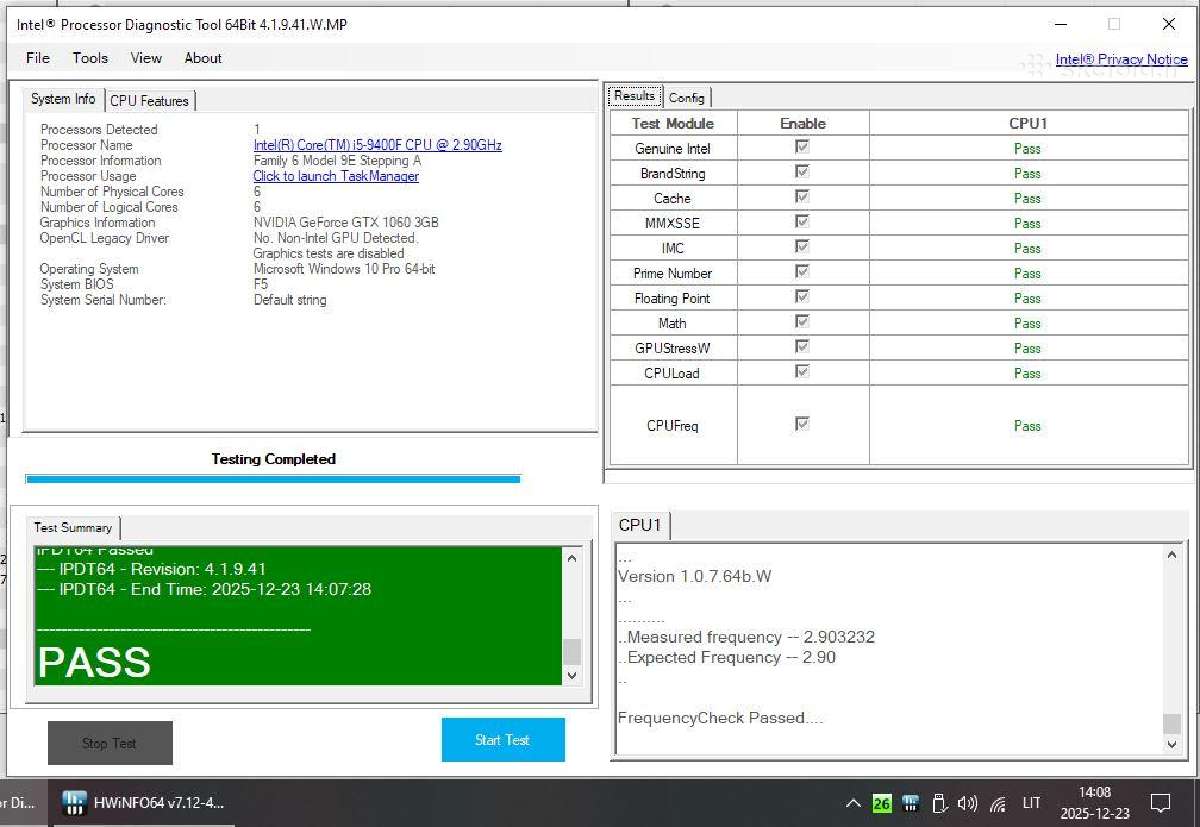This screenshot has height=827, width=1200.
Task: Click CPU1 output scrollbar down arrow
Action: pyautogui.click(x=1172, y=744)
